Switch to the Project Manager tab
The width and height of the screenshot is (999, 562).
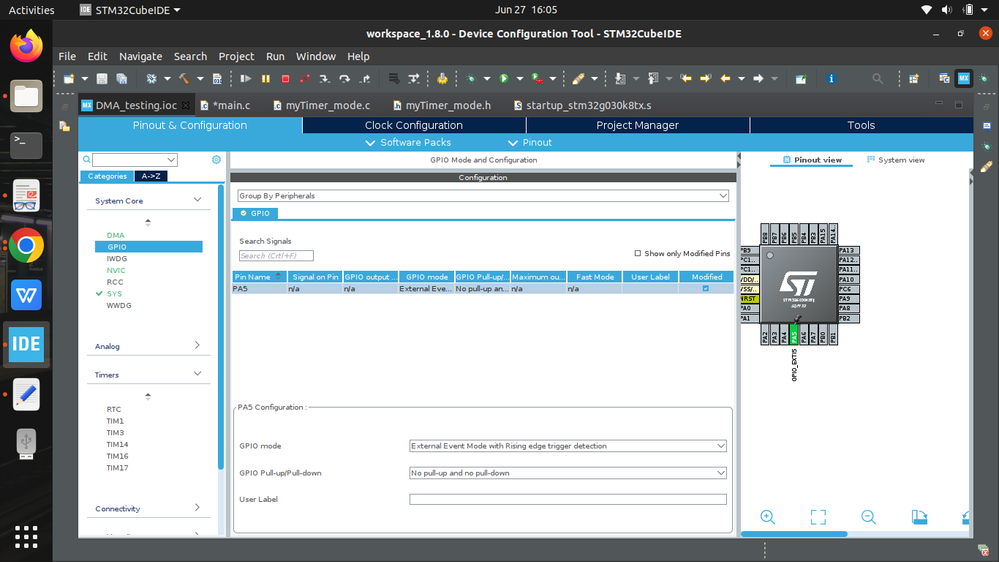[637, 125]
